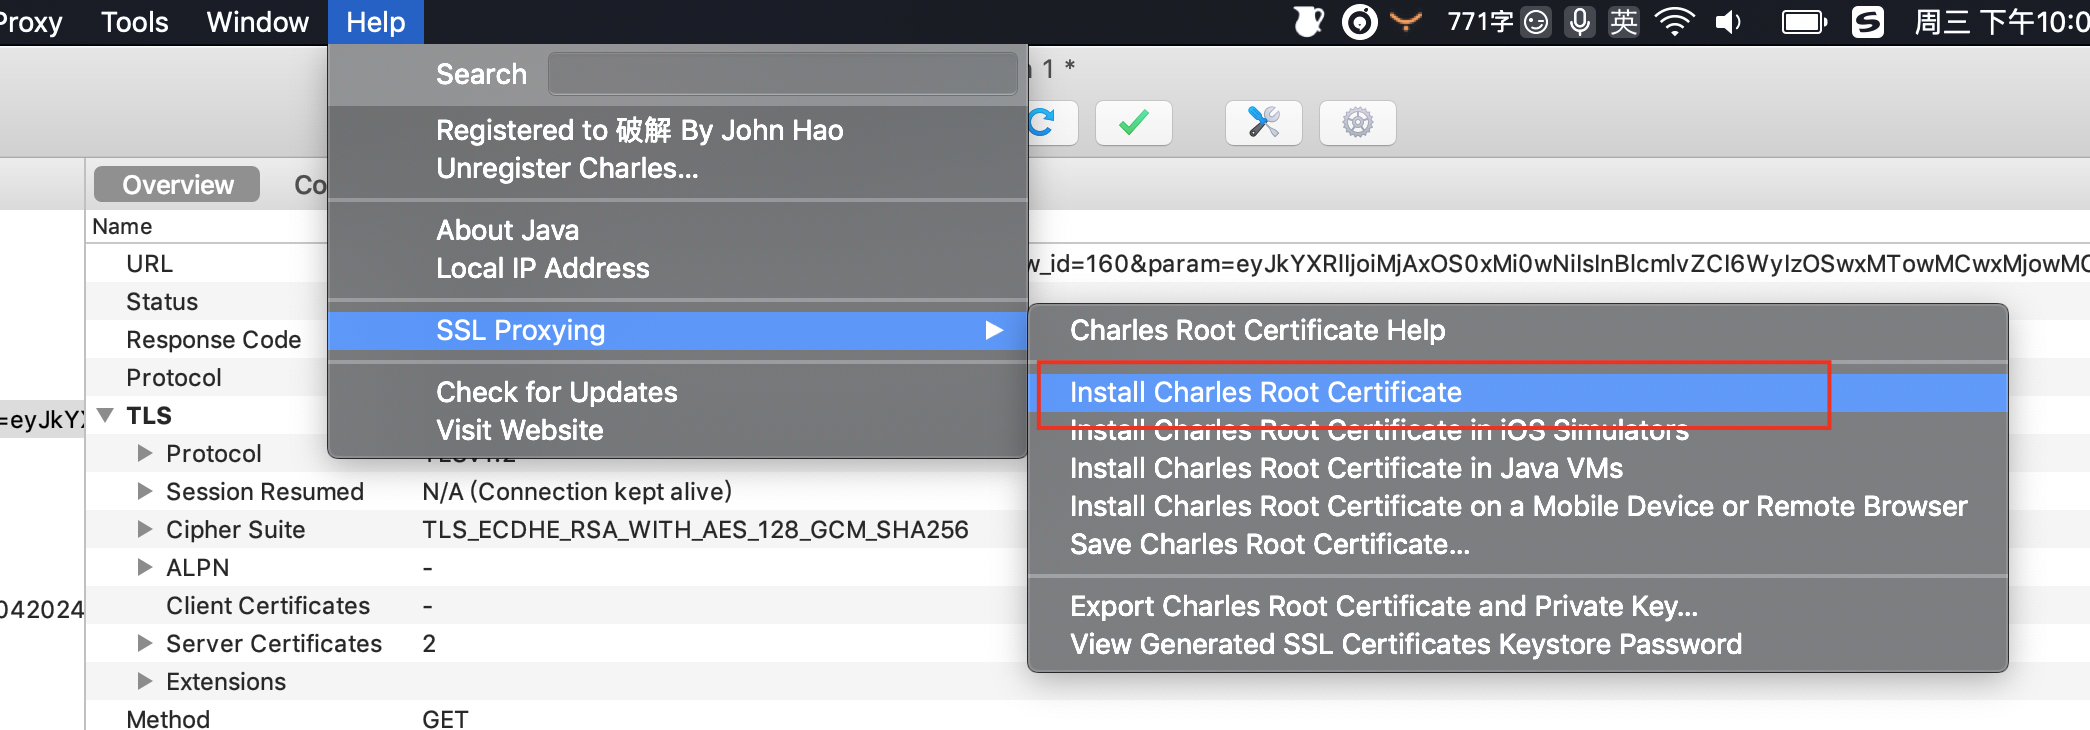
Task: Choose Check for Updates in Help menu
Action: click(x=678, y=392)
